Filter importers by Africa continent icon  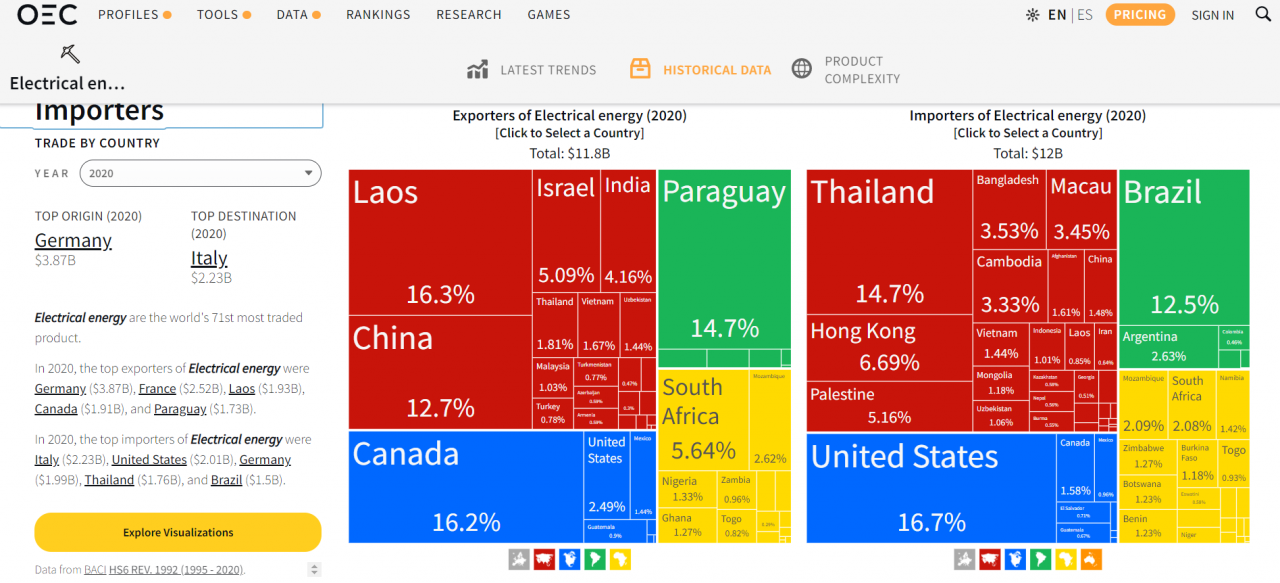[x=1066, y=559]
